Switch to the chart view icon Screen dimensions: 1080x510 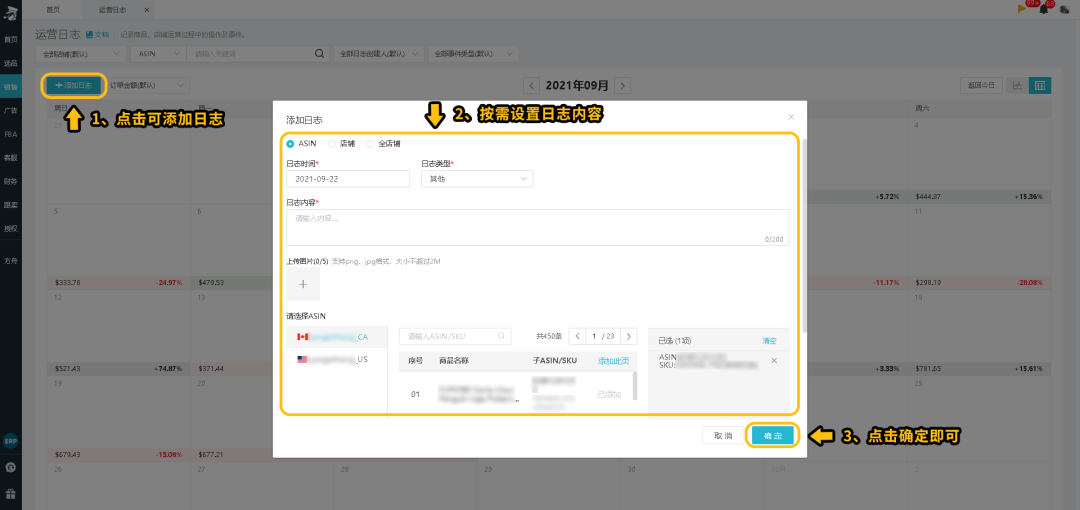[x=1018, y=86]
